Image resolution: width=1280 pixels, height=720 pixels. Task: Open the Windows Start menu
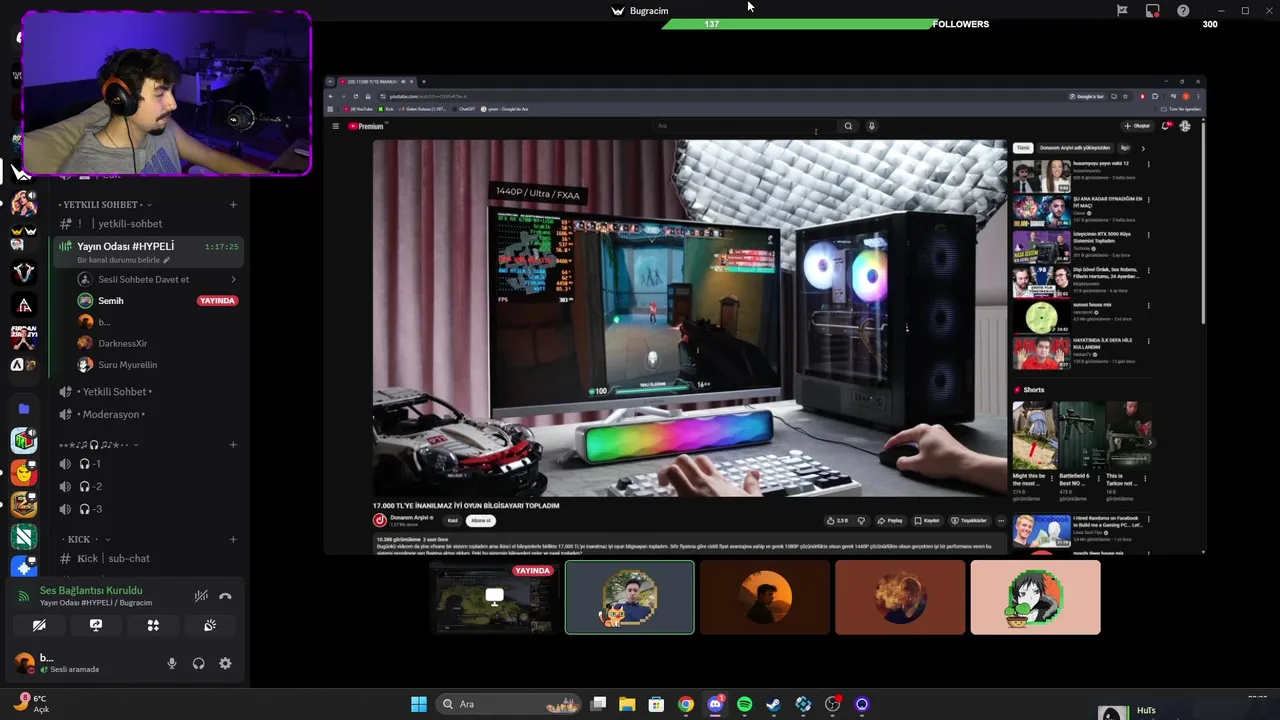click(x=419, y=704)
